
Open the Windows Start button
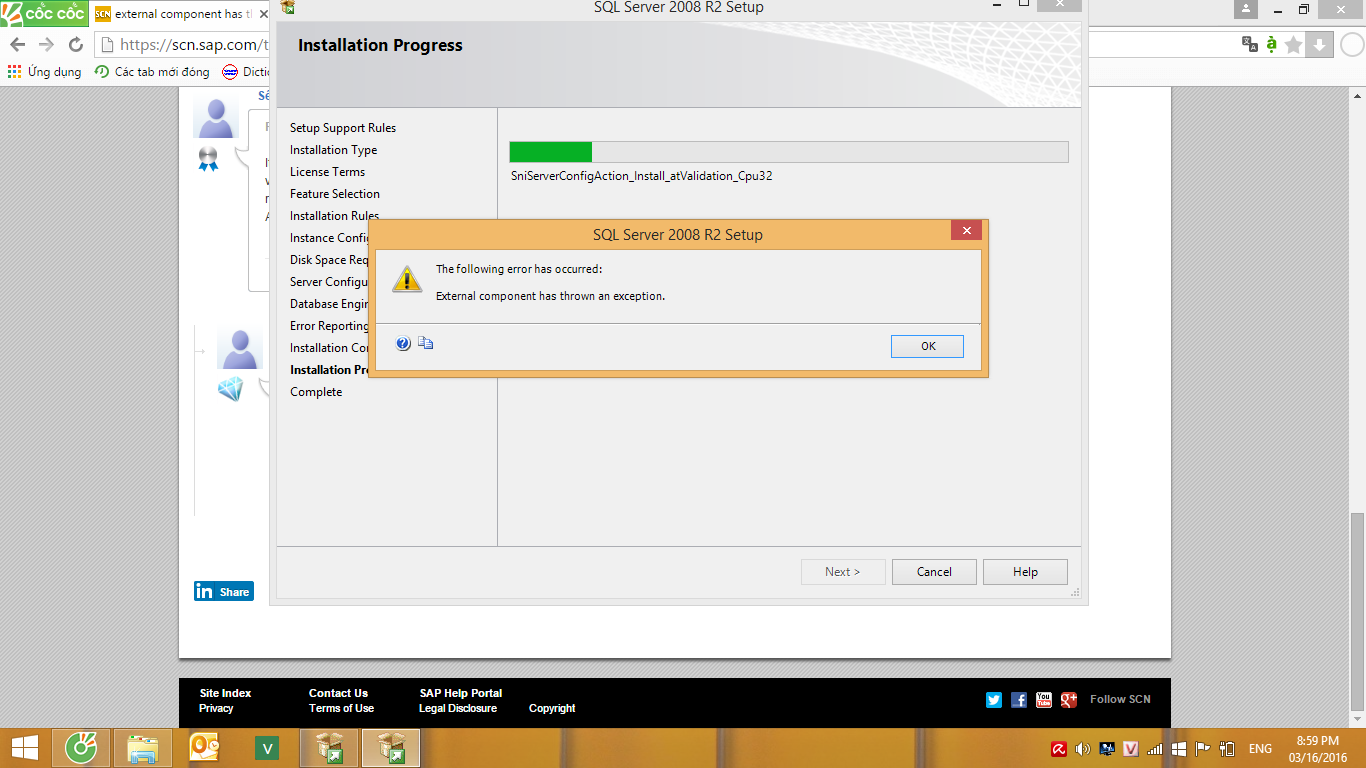click(x=25, y=748)
